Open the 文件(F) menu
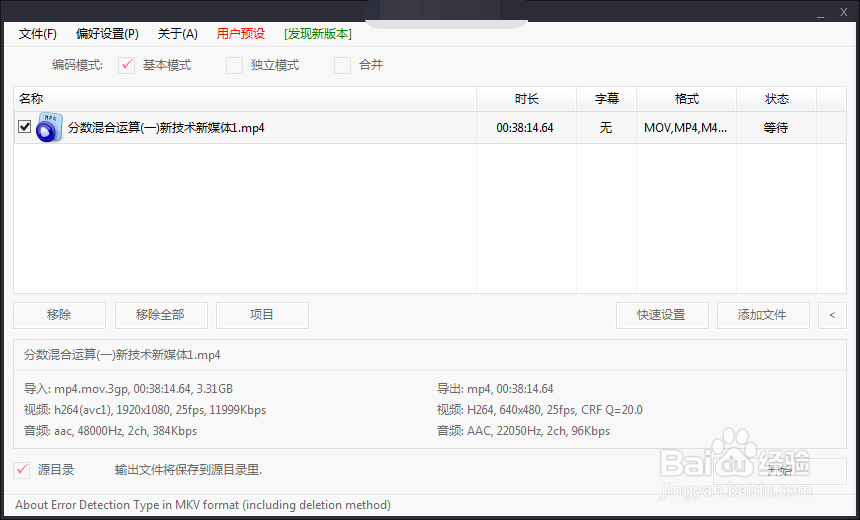Viewport: 860px width, 520px height. [x=37, y=34]
